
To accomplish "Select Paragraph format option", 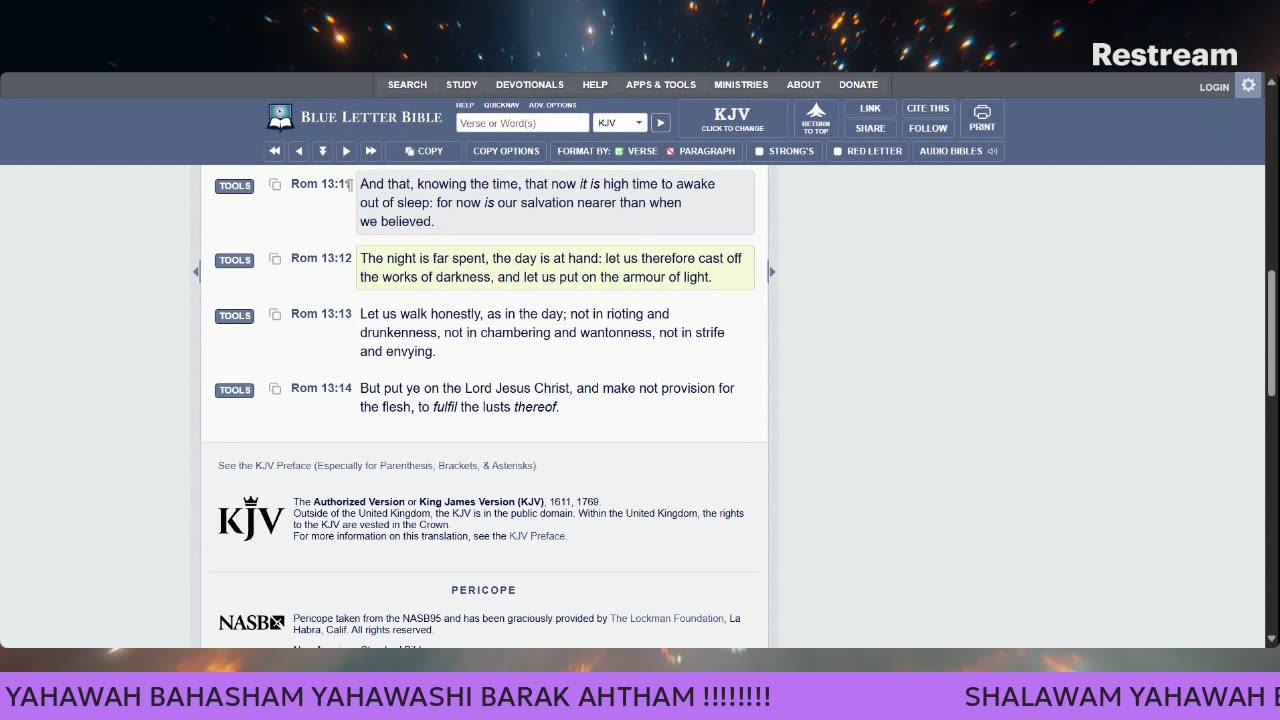I will click(701, 151).
